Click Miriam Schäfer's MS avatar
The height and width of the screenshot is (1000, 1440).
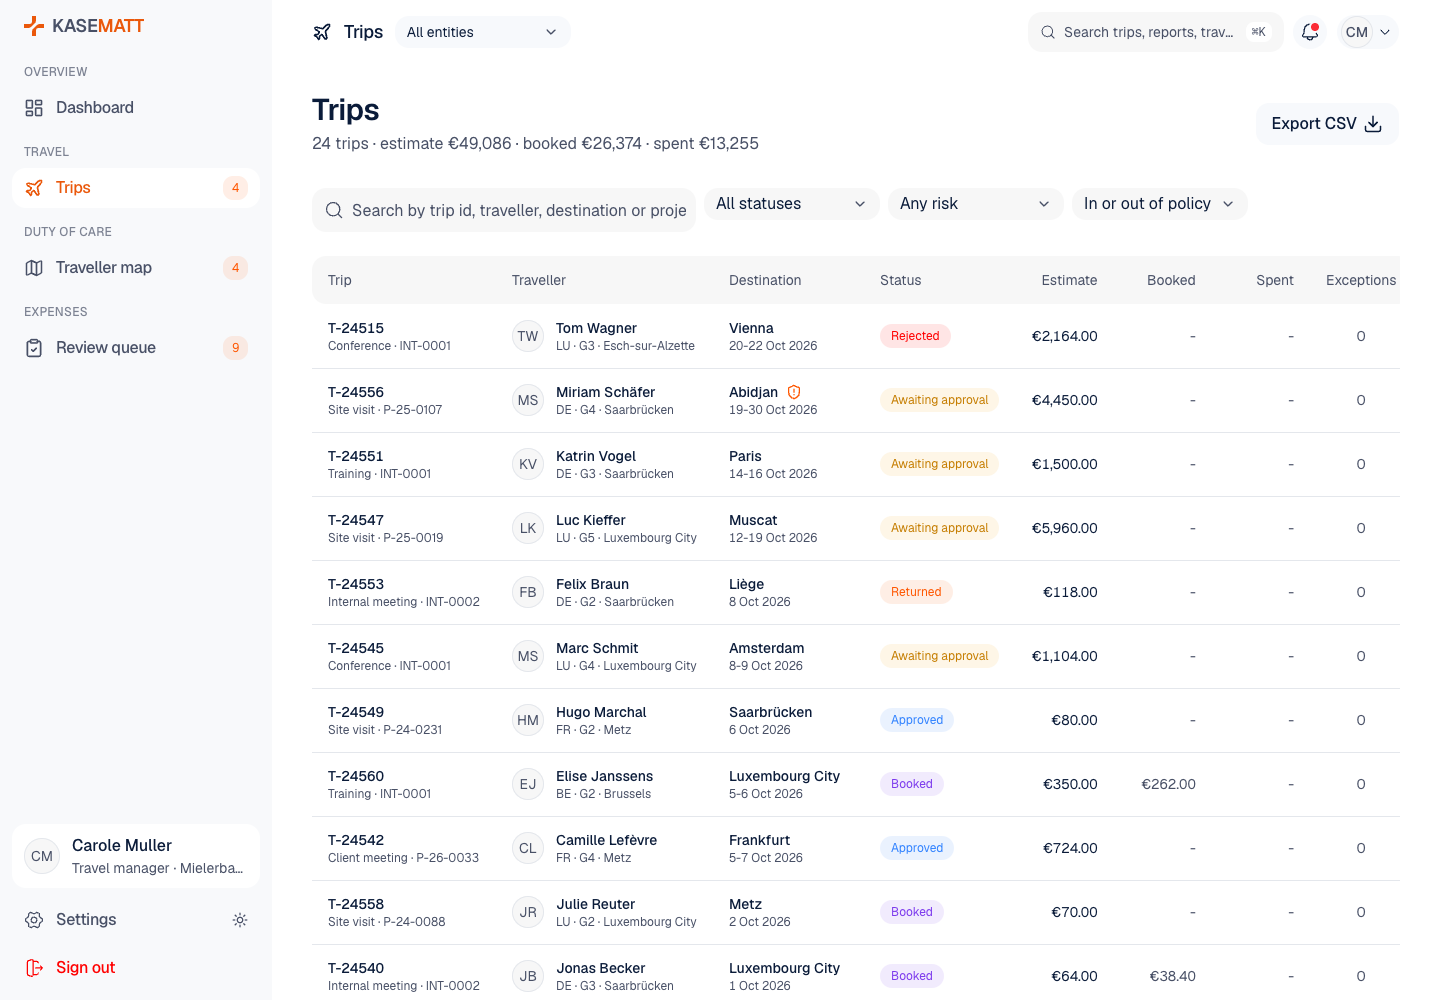tap(528, 400)
